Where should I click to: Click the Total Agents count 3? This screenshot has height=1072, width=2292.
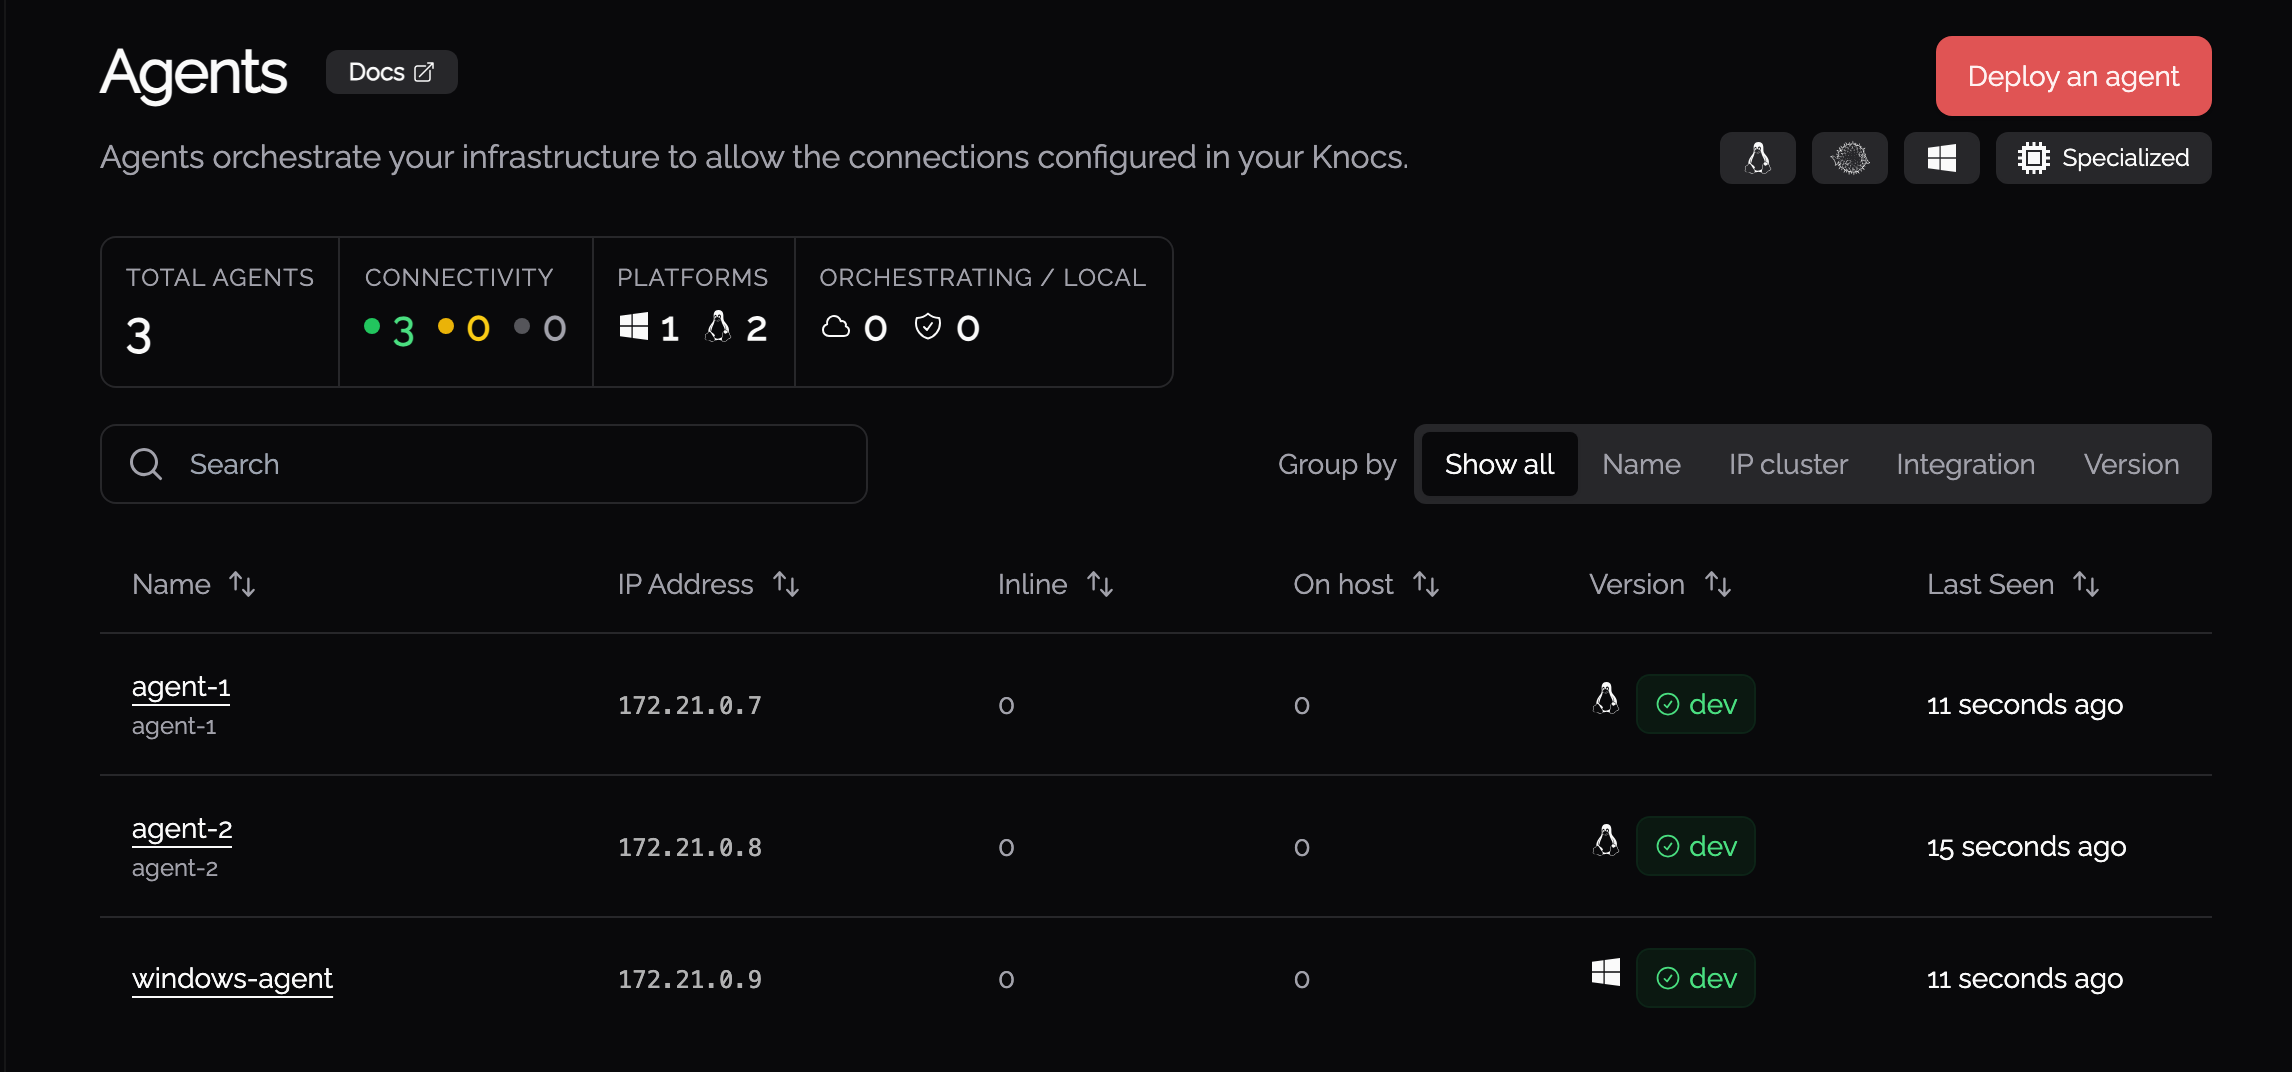pyautogui.click(x=139, y=335)
